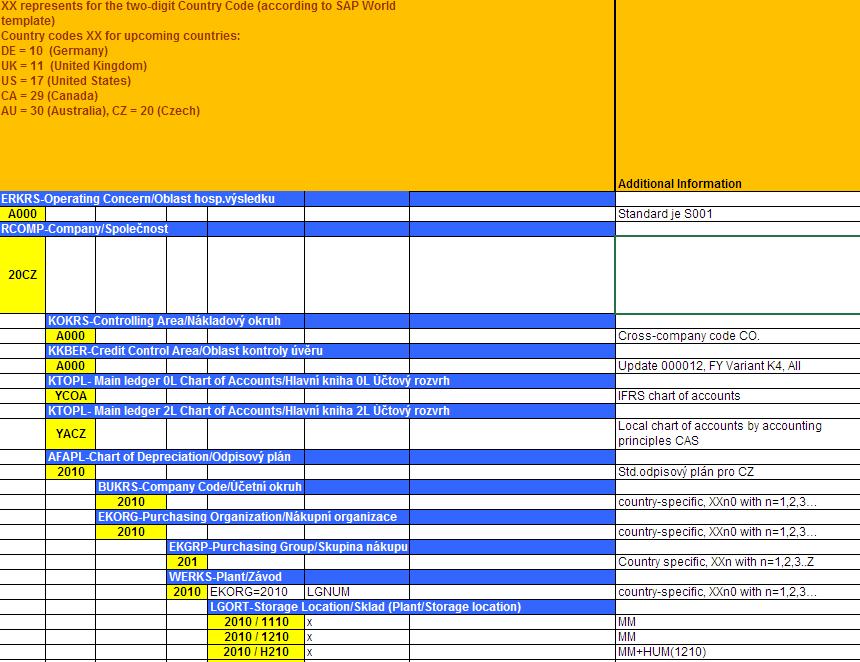Select the 2010 cell under BUKRS
The width and height of the screenshot is (860, 662).
tap(131, 502)
